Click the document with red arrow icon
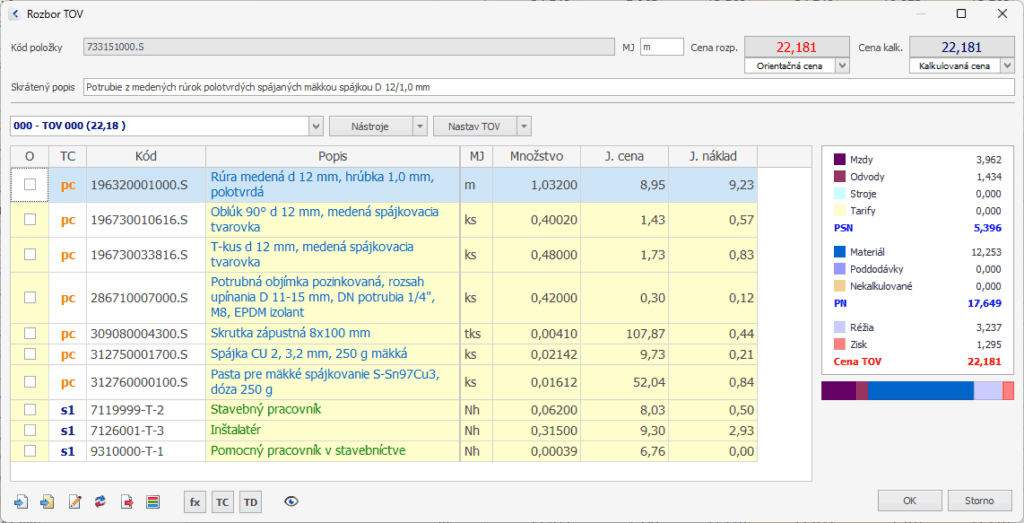Image resolution: width=1024 pixels, height=523 pixels. pos(127,501)
